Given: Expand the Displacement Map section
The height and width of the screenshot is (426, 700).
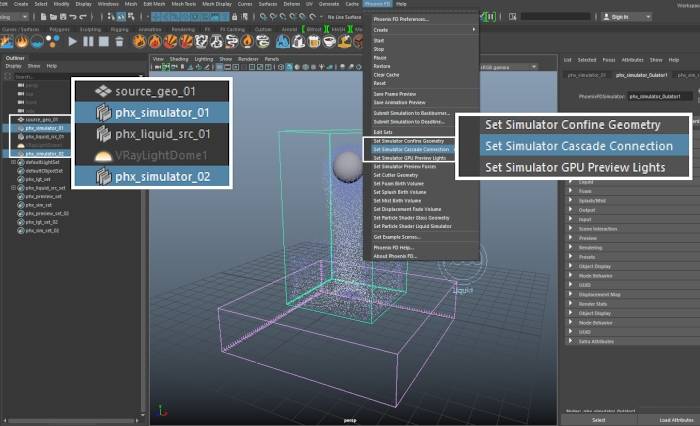Looking at the screenshot, I should (x=570, y=294).
